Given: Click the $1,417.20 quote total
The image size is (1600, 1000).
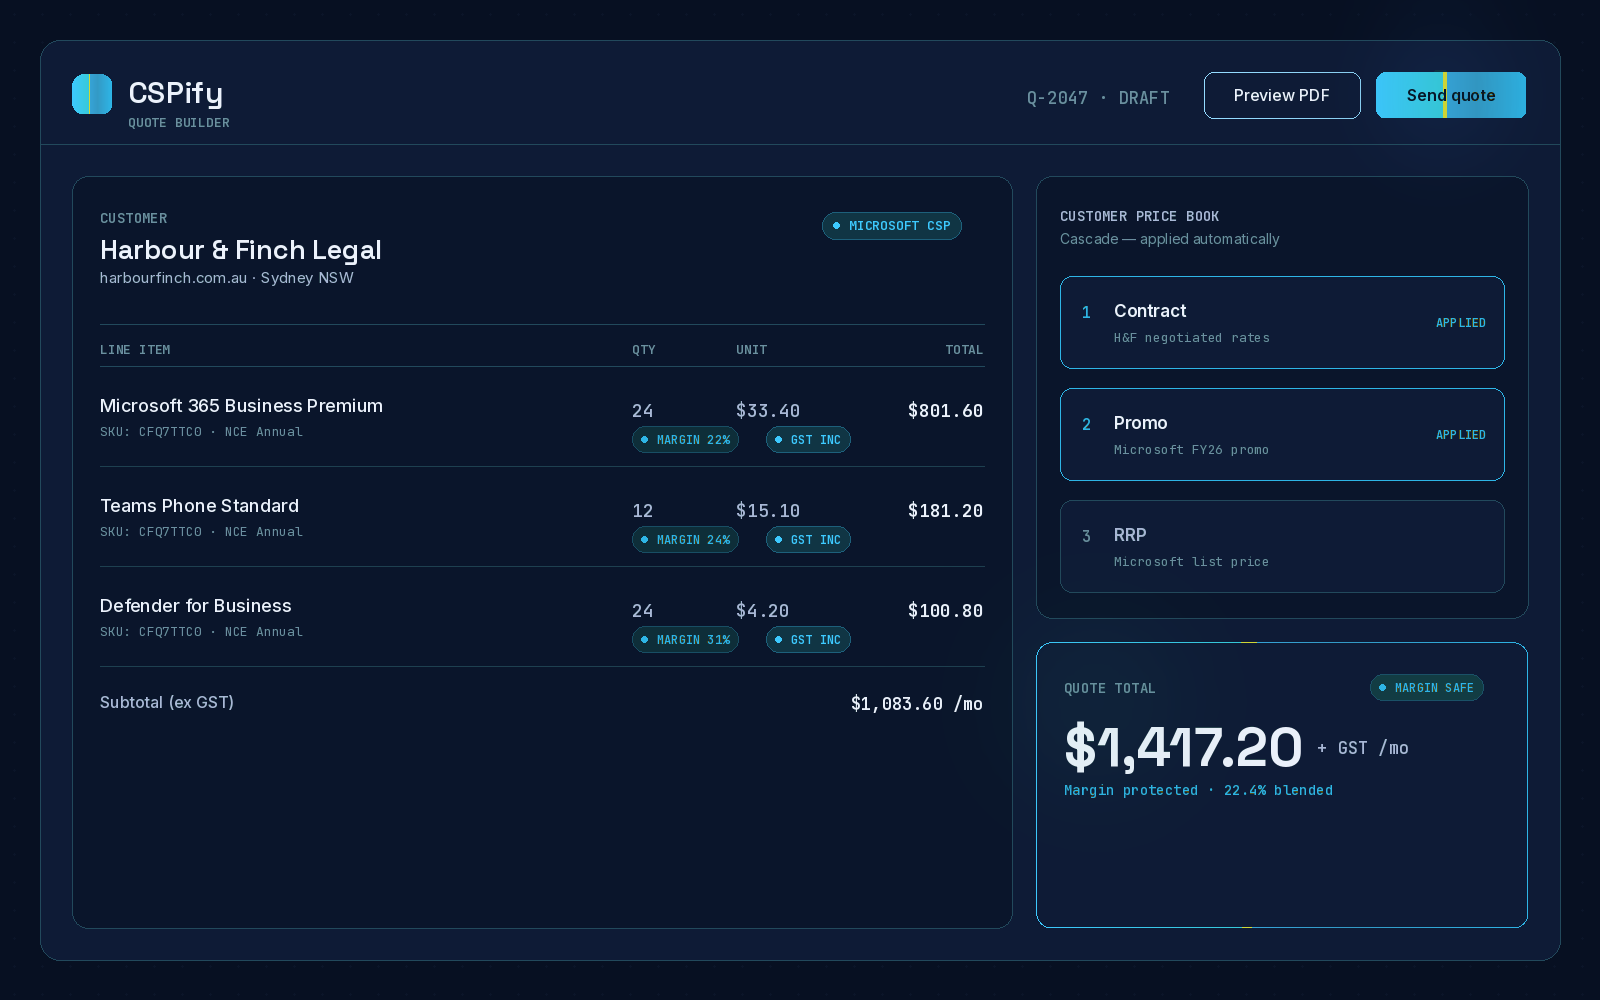Looking at the screenshot, I should (1183, 748).
